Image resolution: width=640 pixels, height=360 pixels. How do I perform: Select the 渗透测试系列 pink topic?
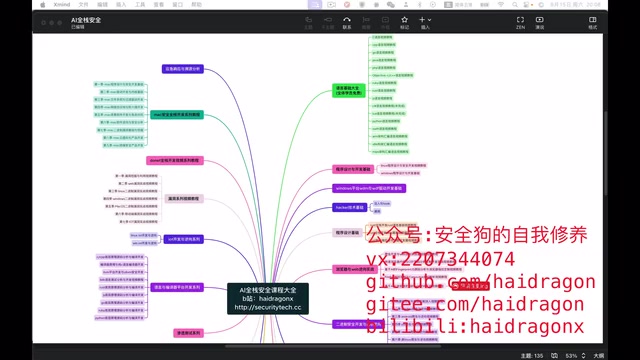[188, 333]
